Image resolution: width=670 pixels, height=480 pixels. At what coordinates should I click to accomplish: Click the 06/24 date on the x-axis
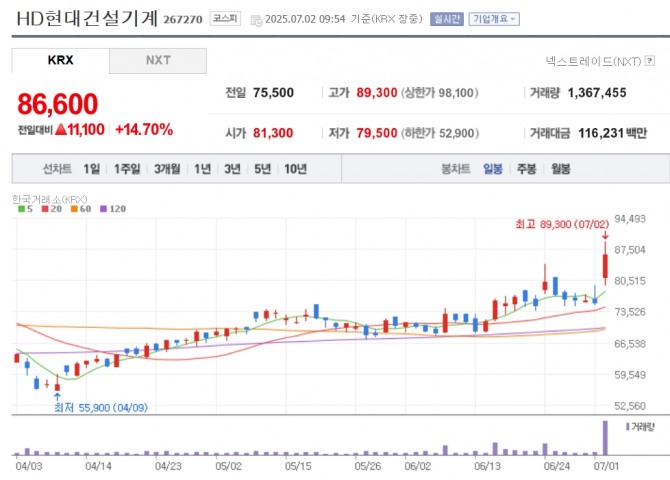pyautogui.click(x=557, y=466)
